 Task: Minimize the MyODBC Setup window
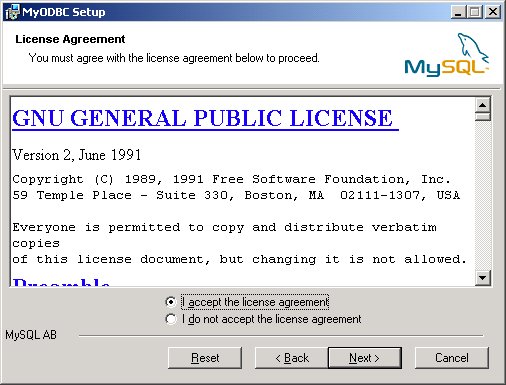459,12
